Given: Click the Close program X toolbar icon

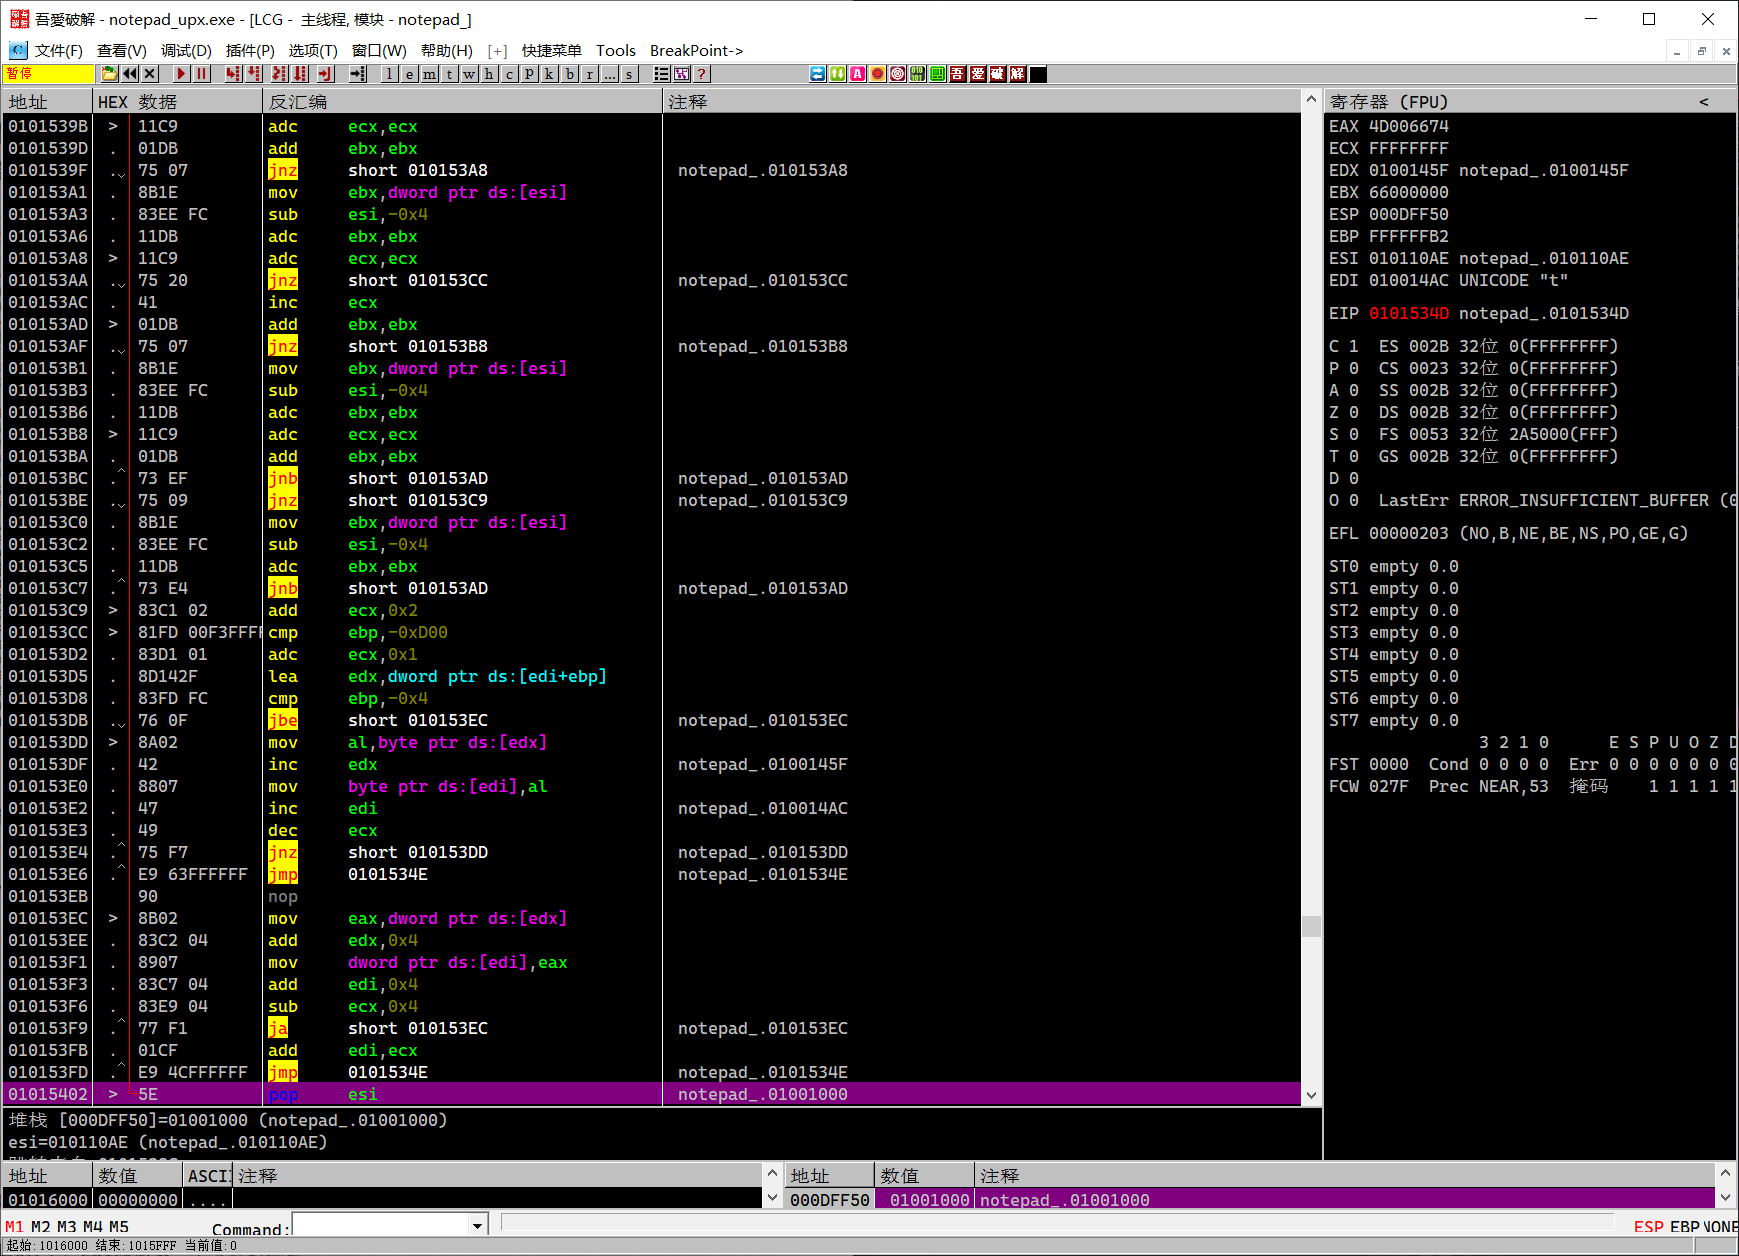Looking at the screenshot, I should (x=150, y=74).
